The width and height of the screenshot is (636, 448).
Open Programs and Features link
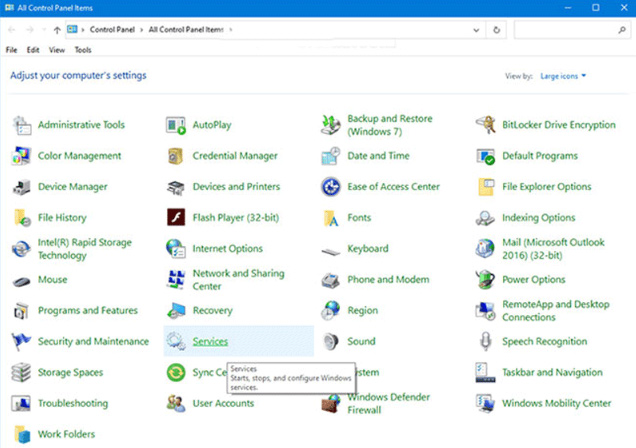(88, 311)
